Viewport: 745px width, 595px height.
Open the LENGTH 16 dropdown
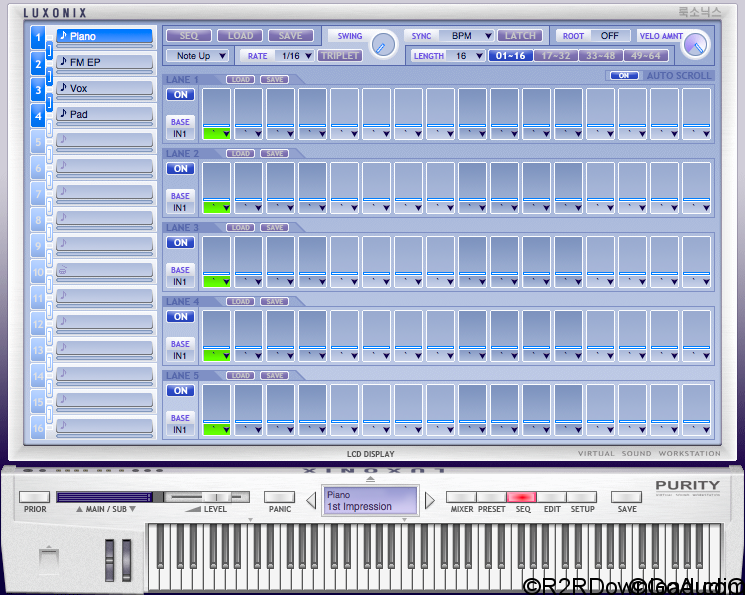466,56
